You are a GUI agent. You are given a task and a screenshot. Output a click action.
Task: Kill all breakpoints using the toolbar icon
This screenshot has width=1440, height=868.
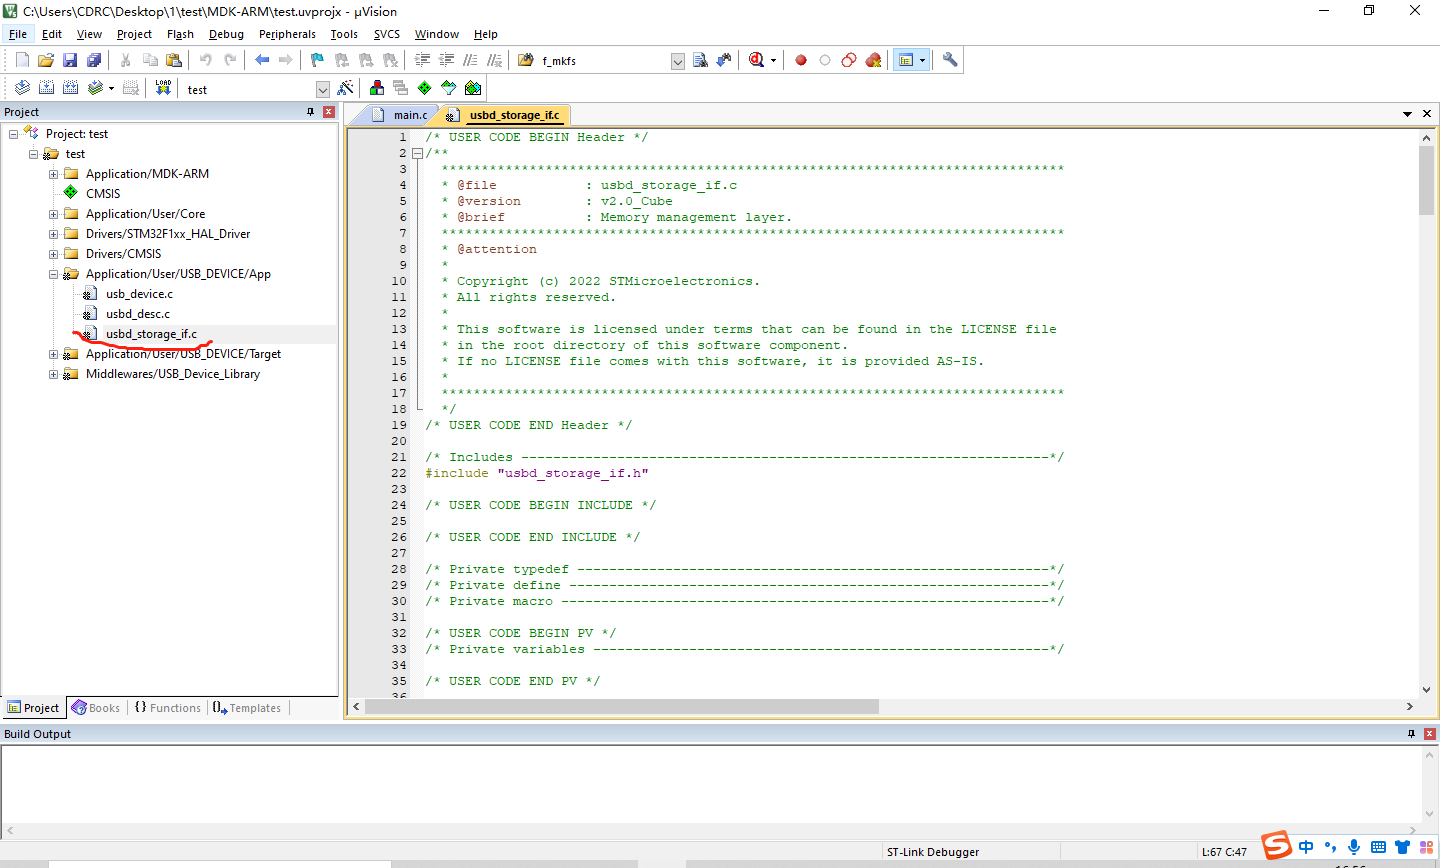point(873,59)
